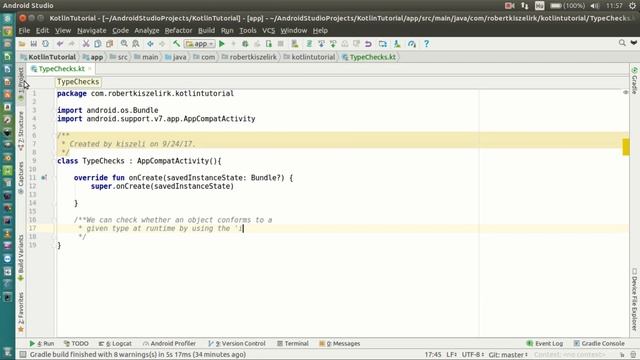The width and height of the screenshot is (640, 360).
Task: Click the Help question mark icon
Action: 426,44
